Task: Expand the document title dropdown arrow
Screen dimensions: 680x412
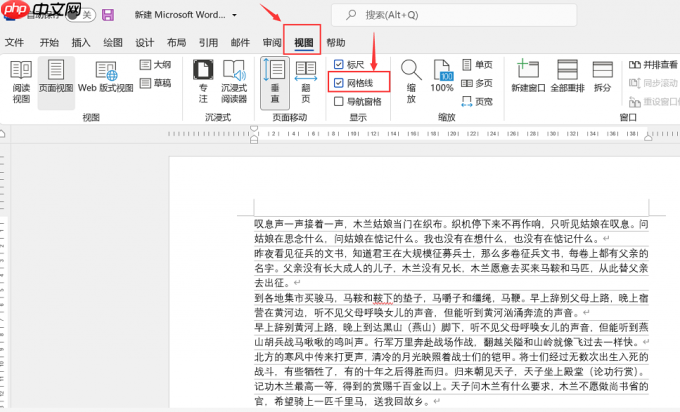Action: pyautogui.click(x=235, y=15)
